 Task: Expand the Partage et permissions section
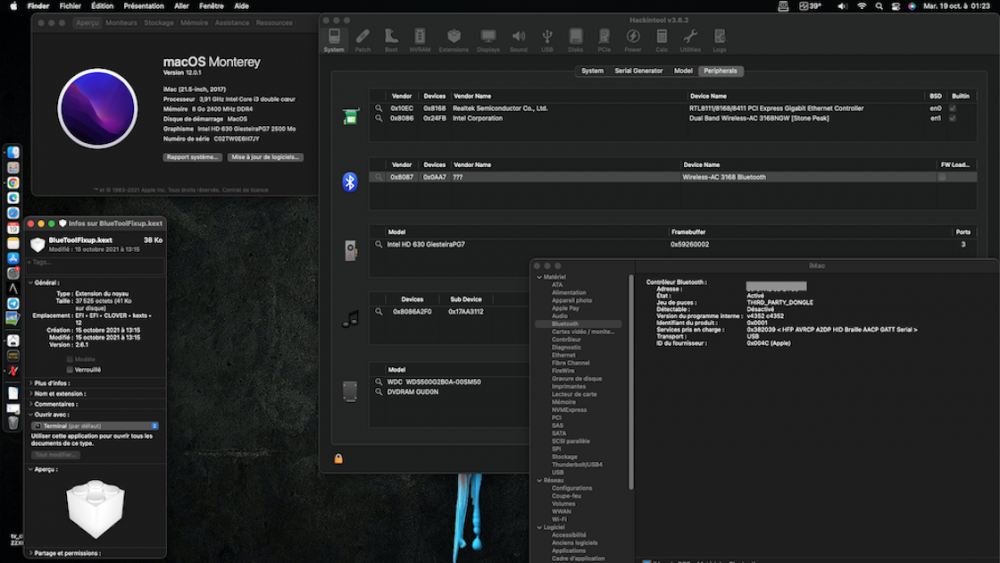[31, 553]
